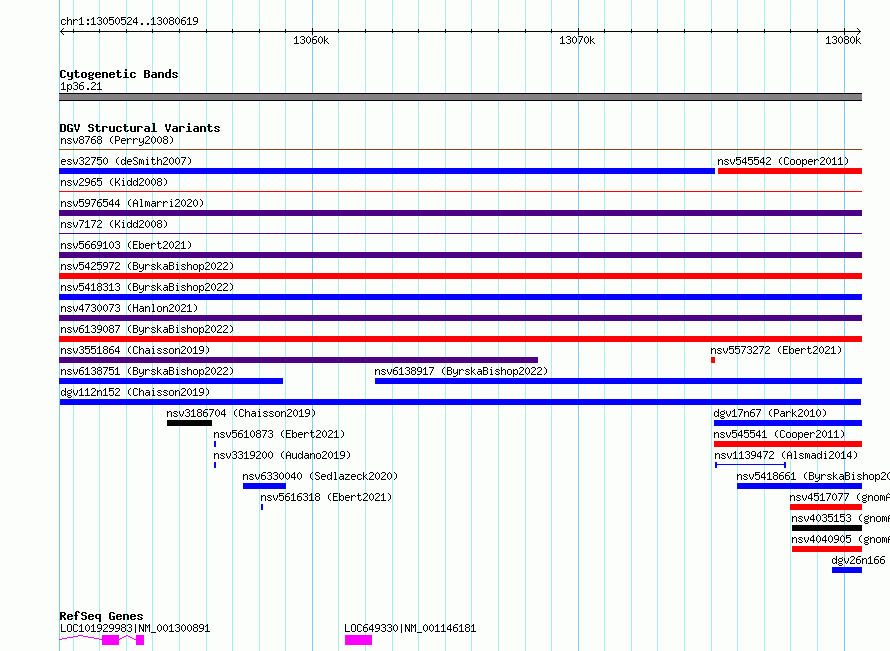Click the large magenta LOC101929983 exon block
Image resolution: width=890 pixels, height=651 pixels.
[x=111, y=640]
